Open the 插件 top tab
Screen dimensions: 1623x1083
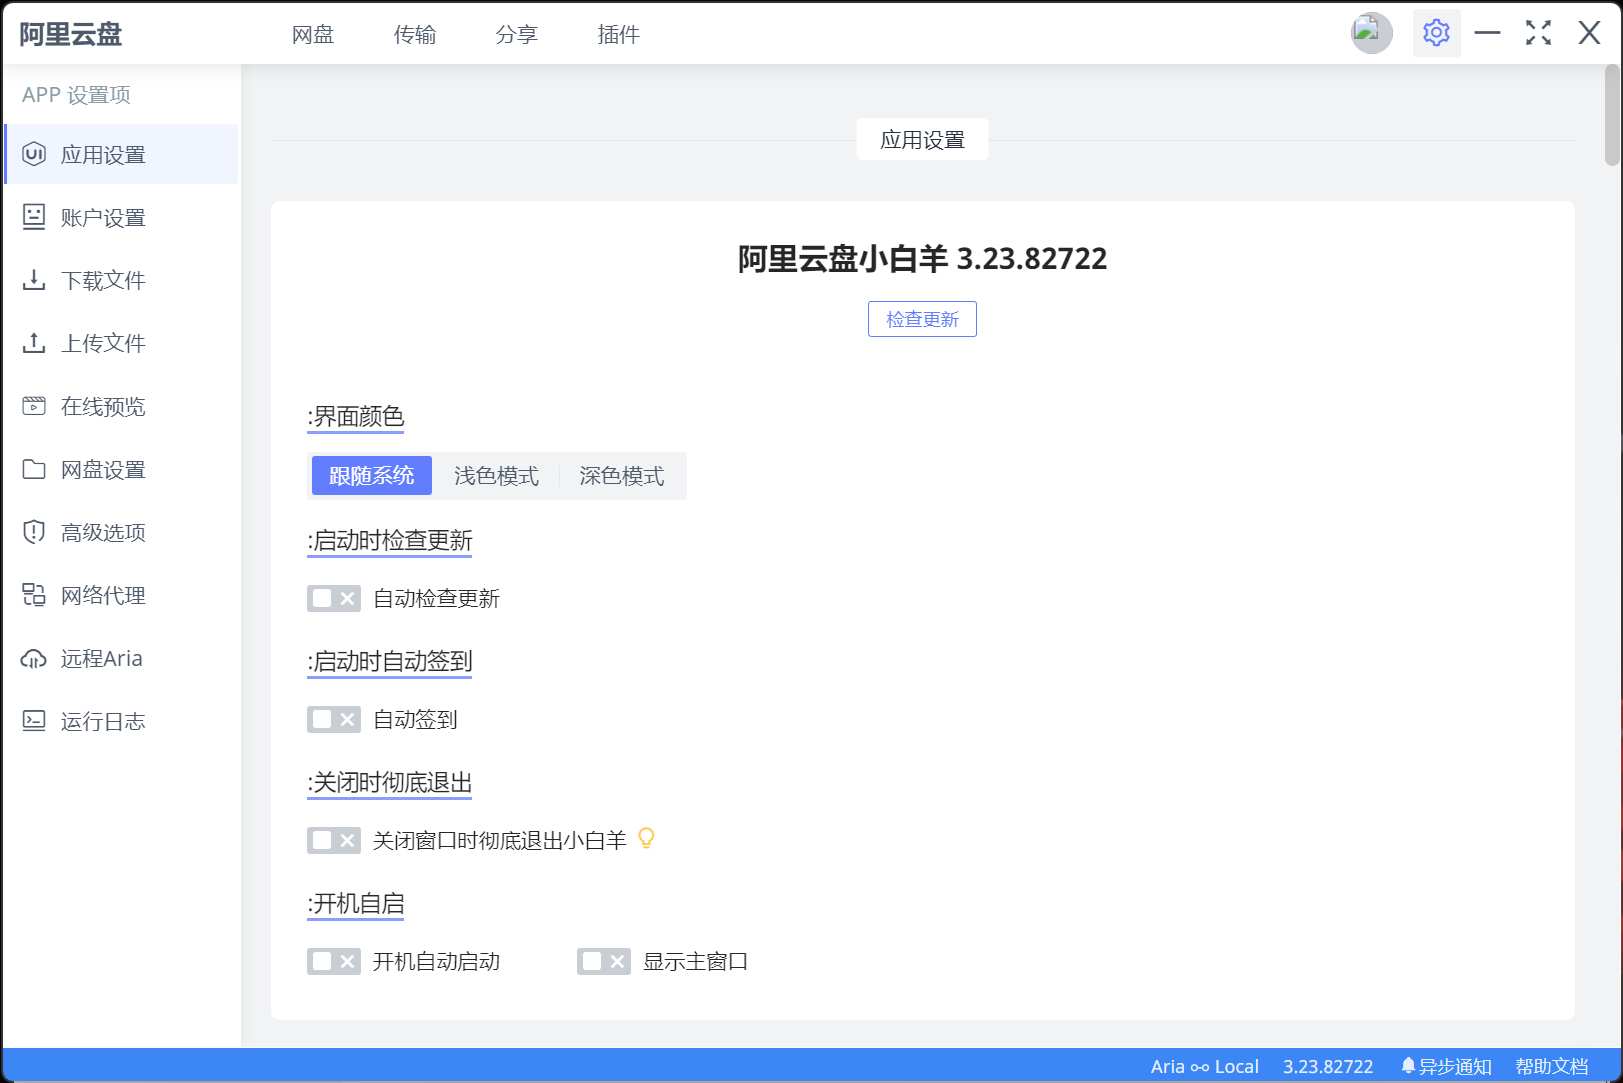tap(618, 34)
